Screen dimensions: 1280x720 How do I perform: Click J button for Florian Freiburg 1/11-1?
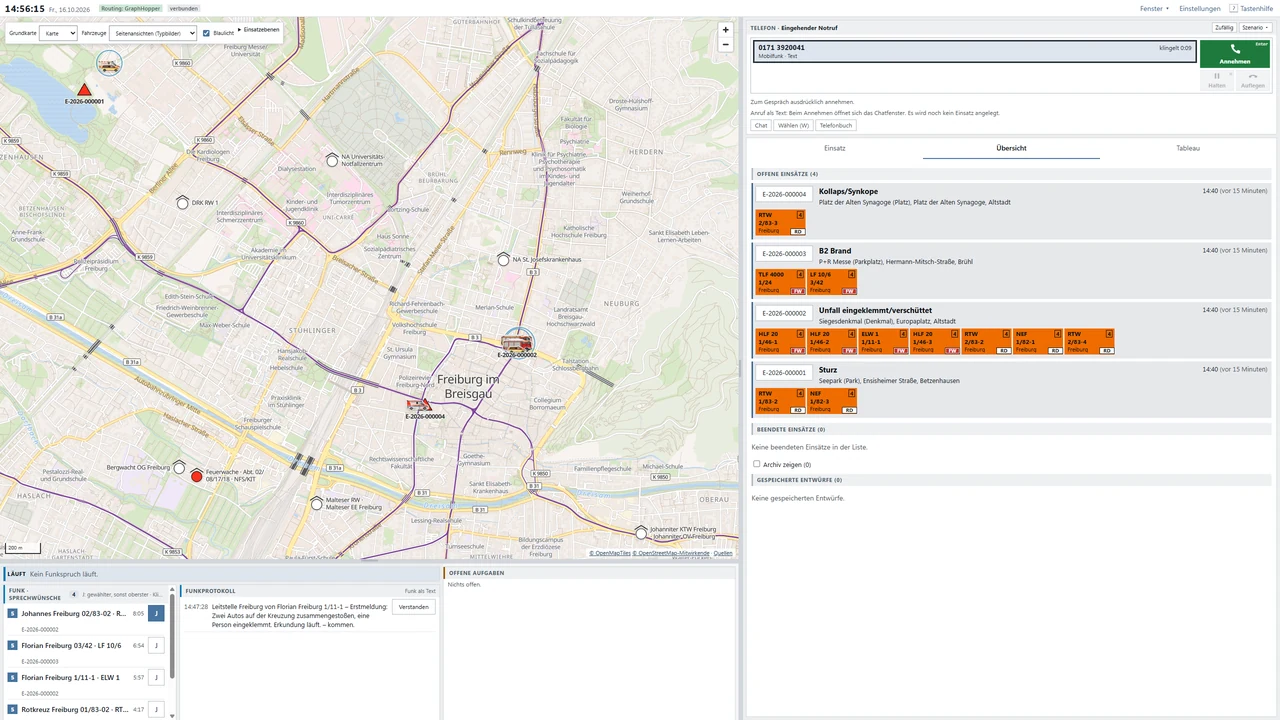[156, 678]
